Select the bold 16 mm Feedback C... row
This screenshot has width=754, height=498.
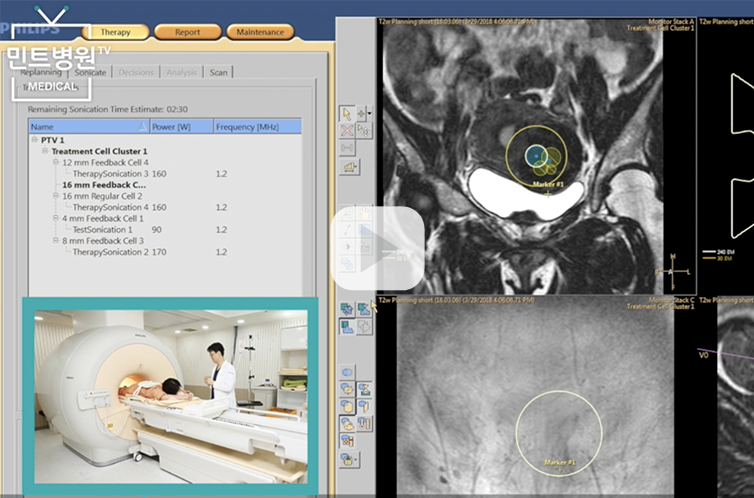click(x=104, y=185)
